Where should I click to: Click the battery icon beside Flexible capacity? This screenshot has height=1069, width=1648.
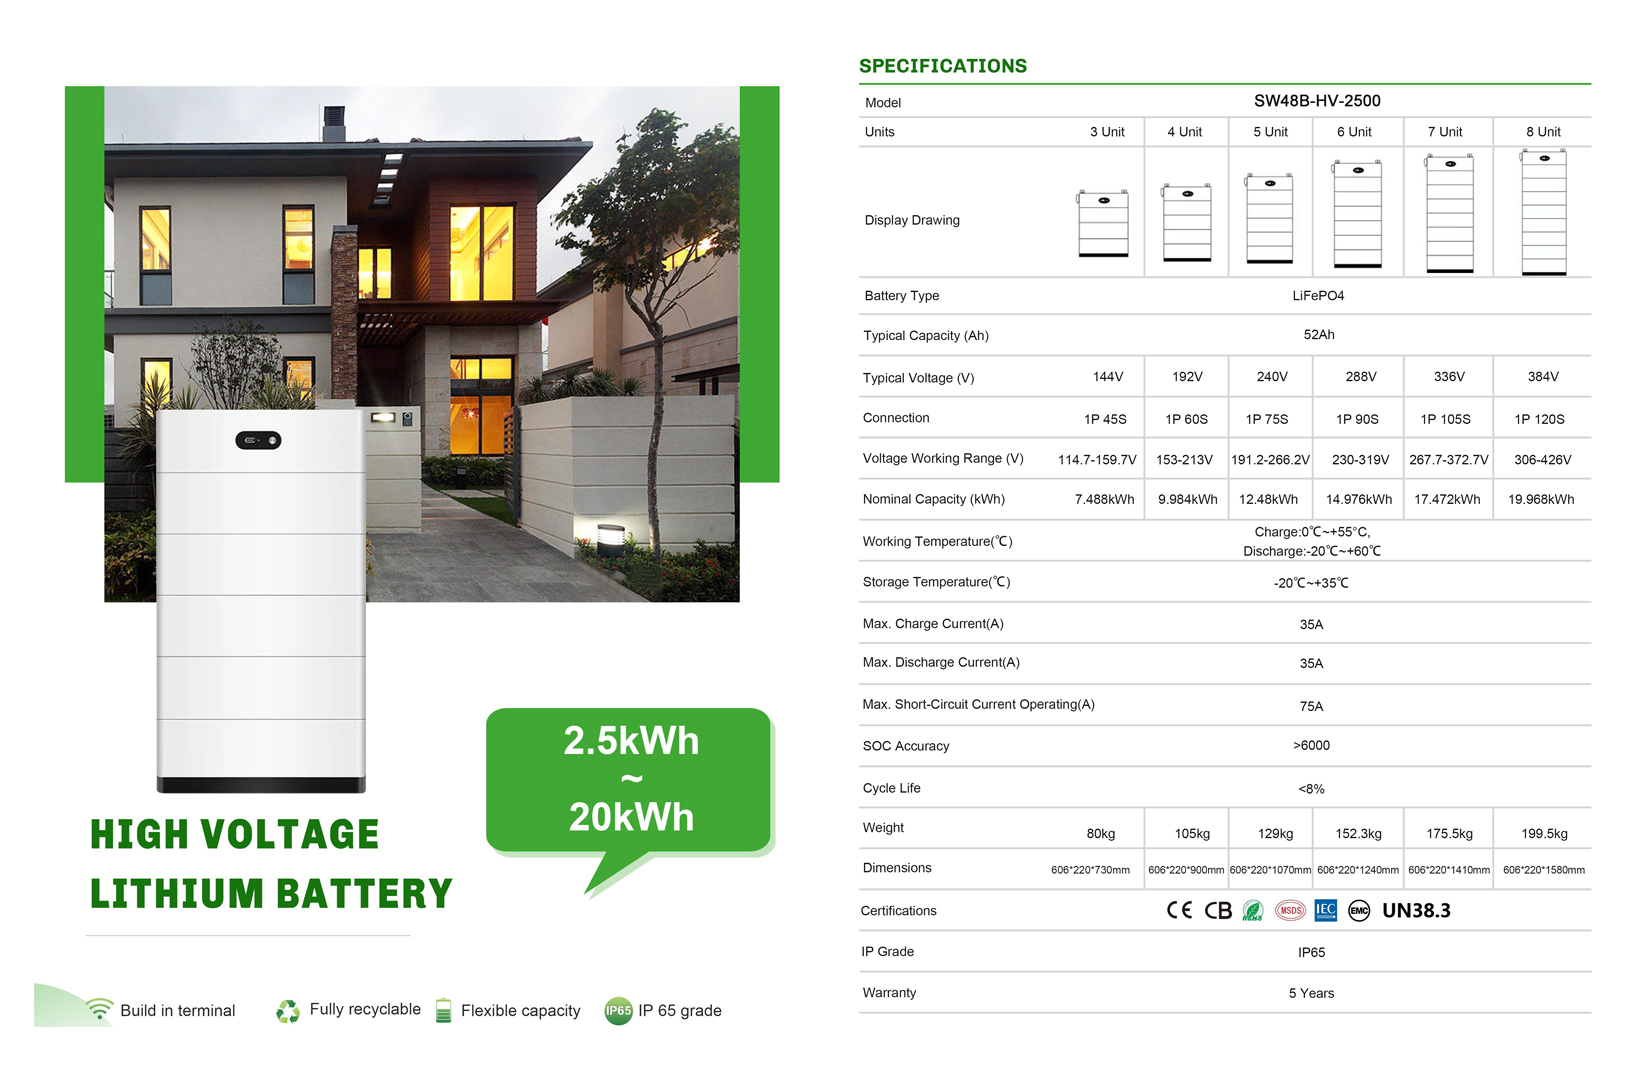[x=444, y=1011]
